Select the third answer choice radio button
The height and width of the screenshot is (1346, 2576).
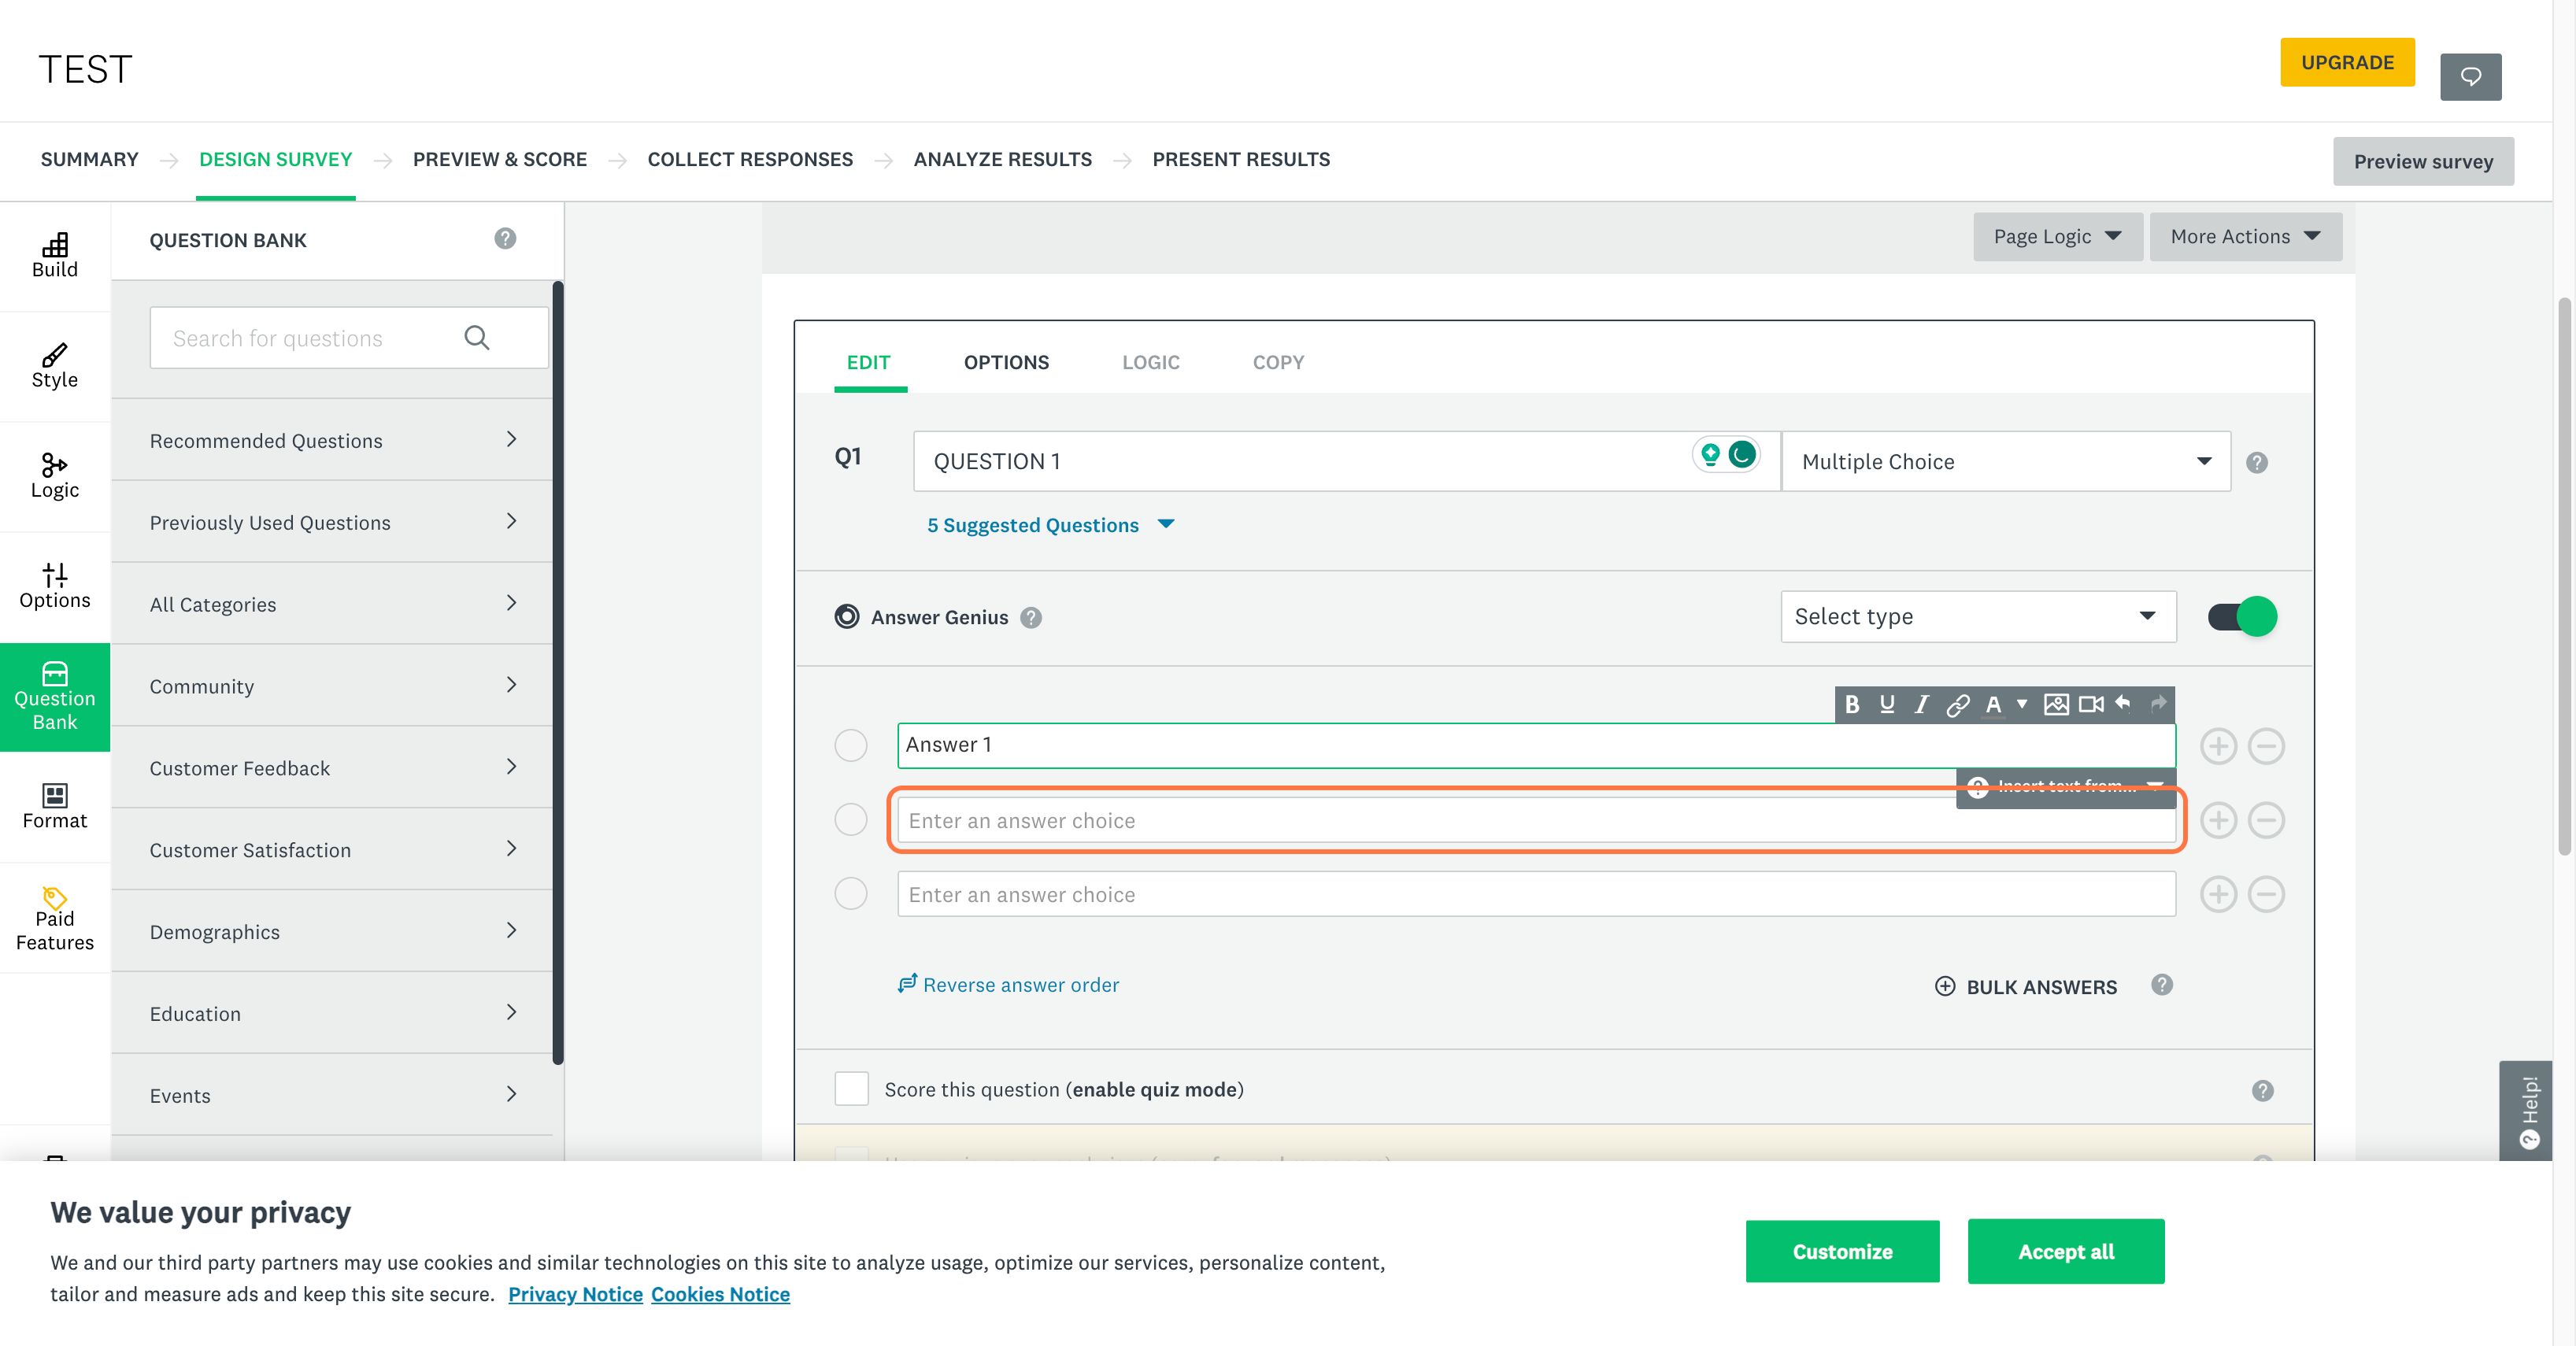pyautogui.click(x=851, y=894)
